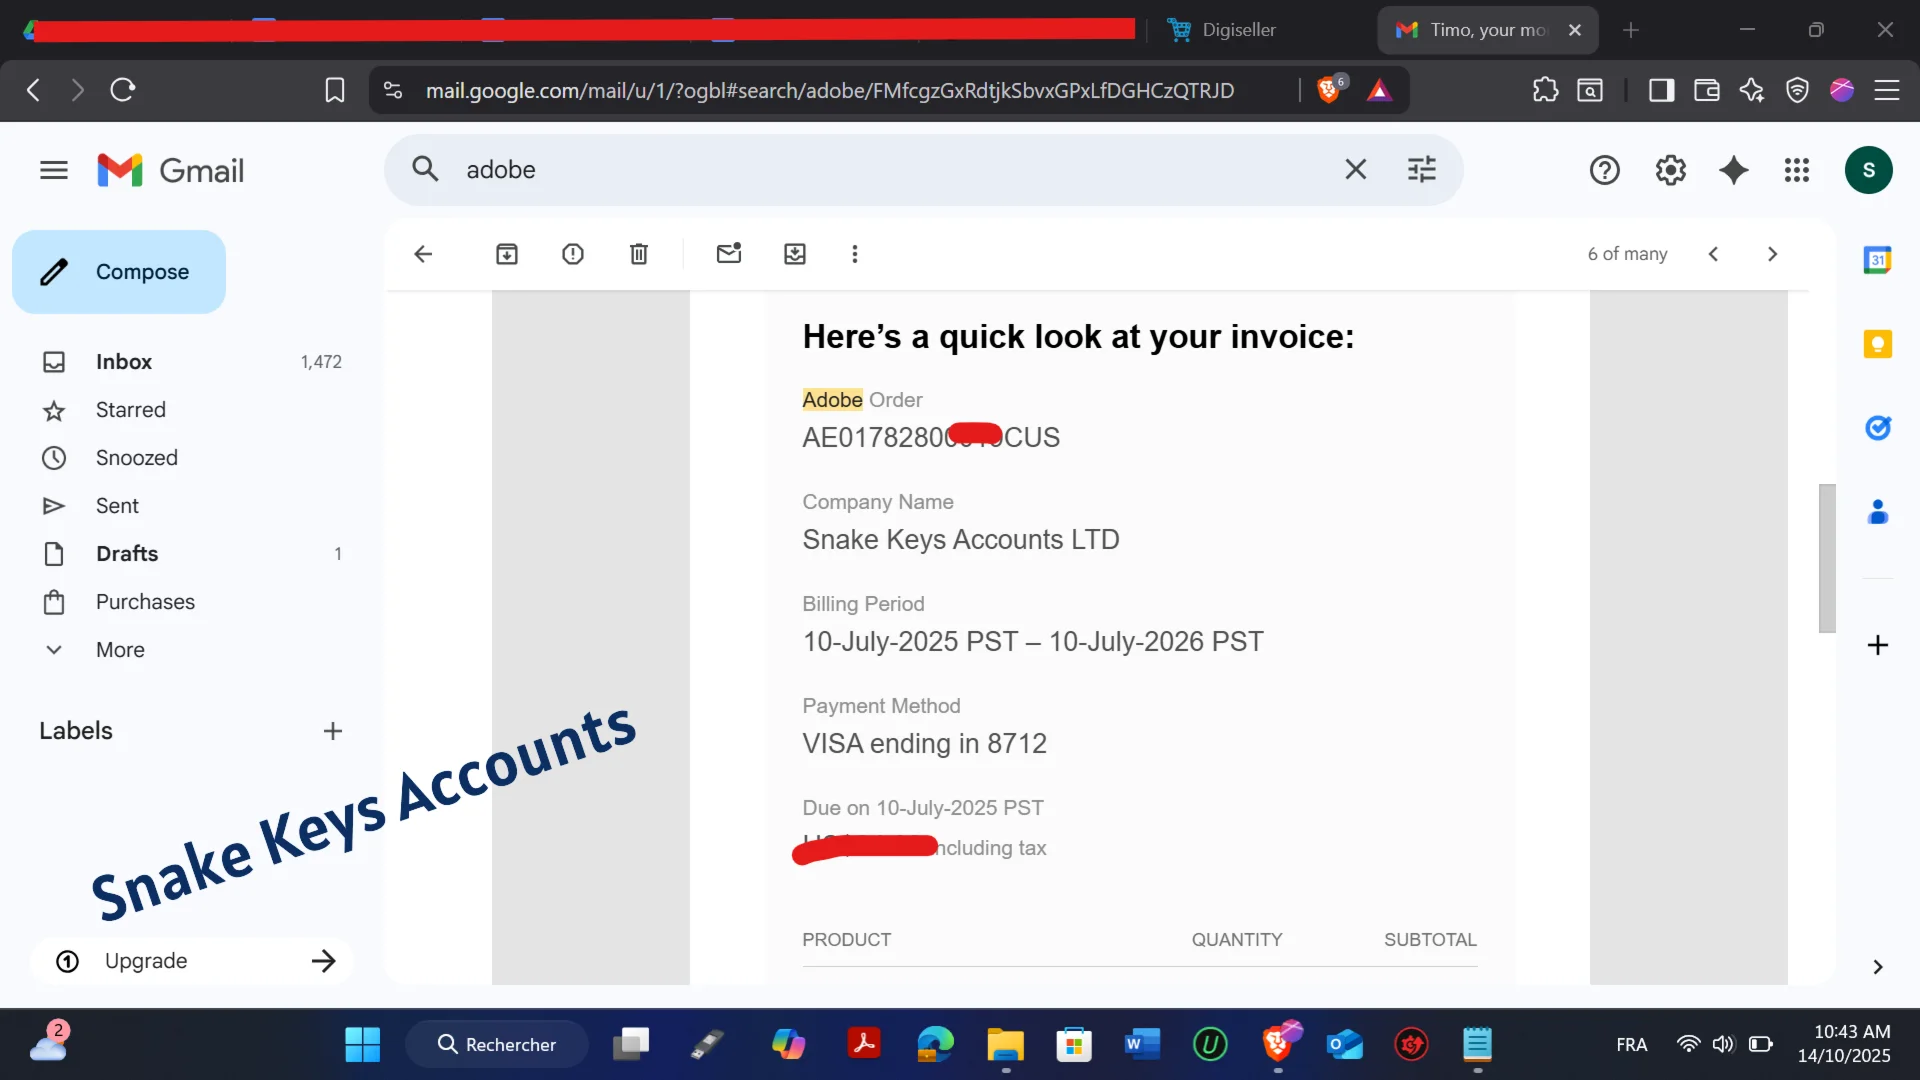Open Google Calendar in the side panel
Screen dimensions: 1920x1080
coord(1877,260)
